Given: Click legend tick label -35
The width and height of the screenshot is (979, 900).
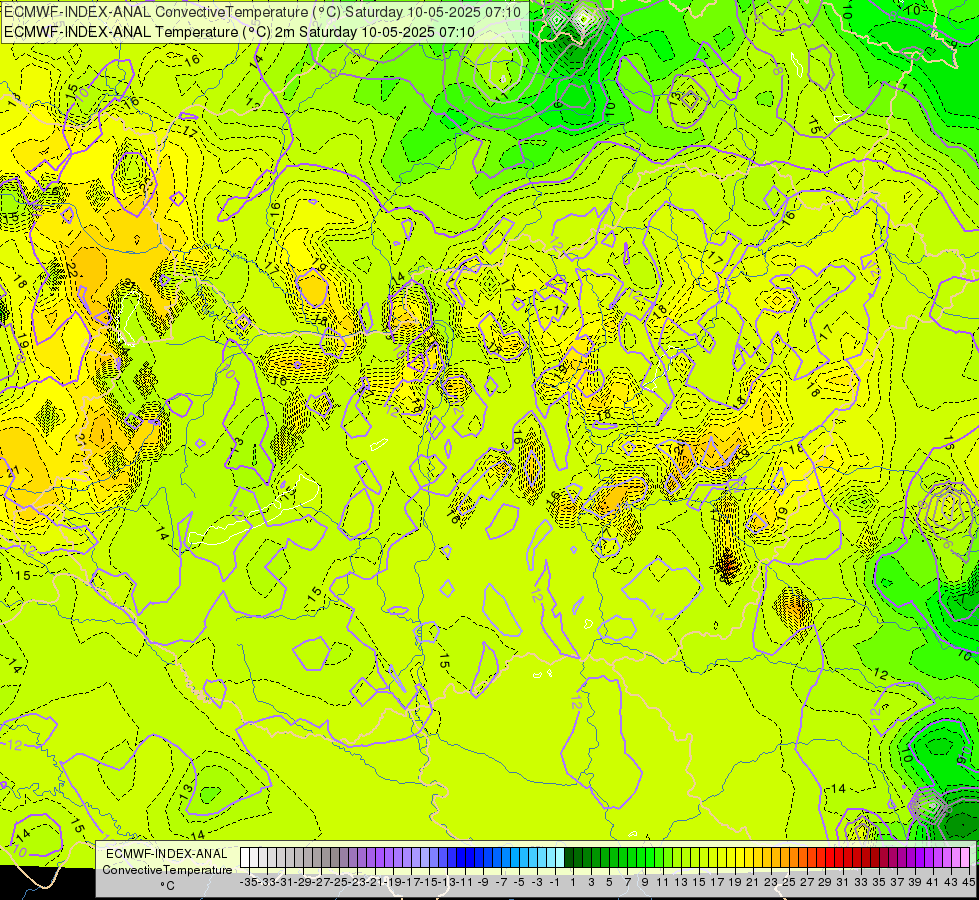Looking at the screenshot, I should (249, 882).
